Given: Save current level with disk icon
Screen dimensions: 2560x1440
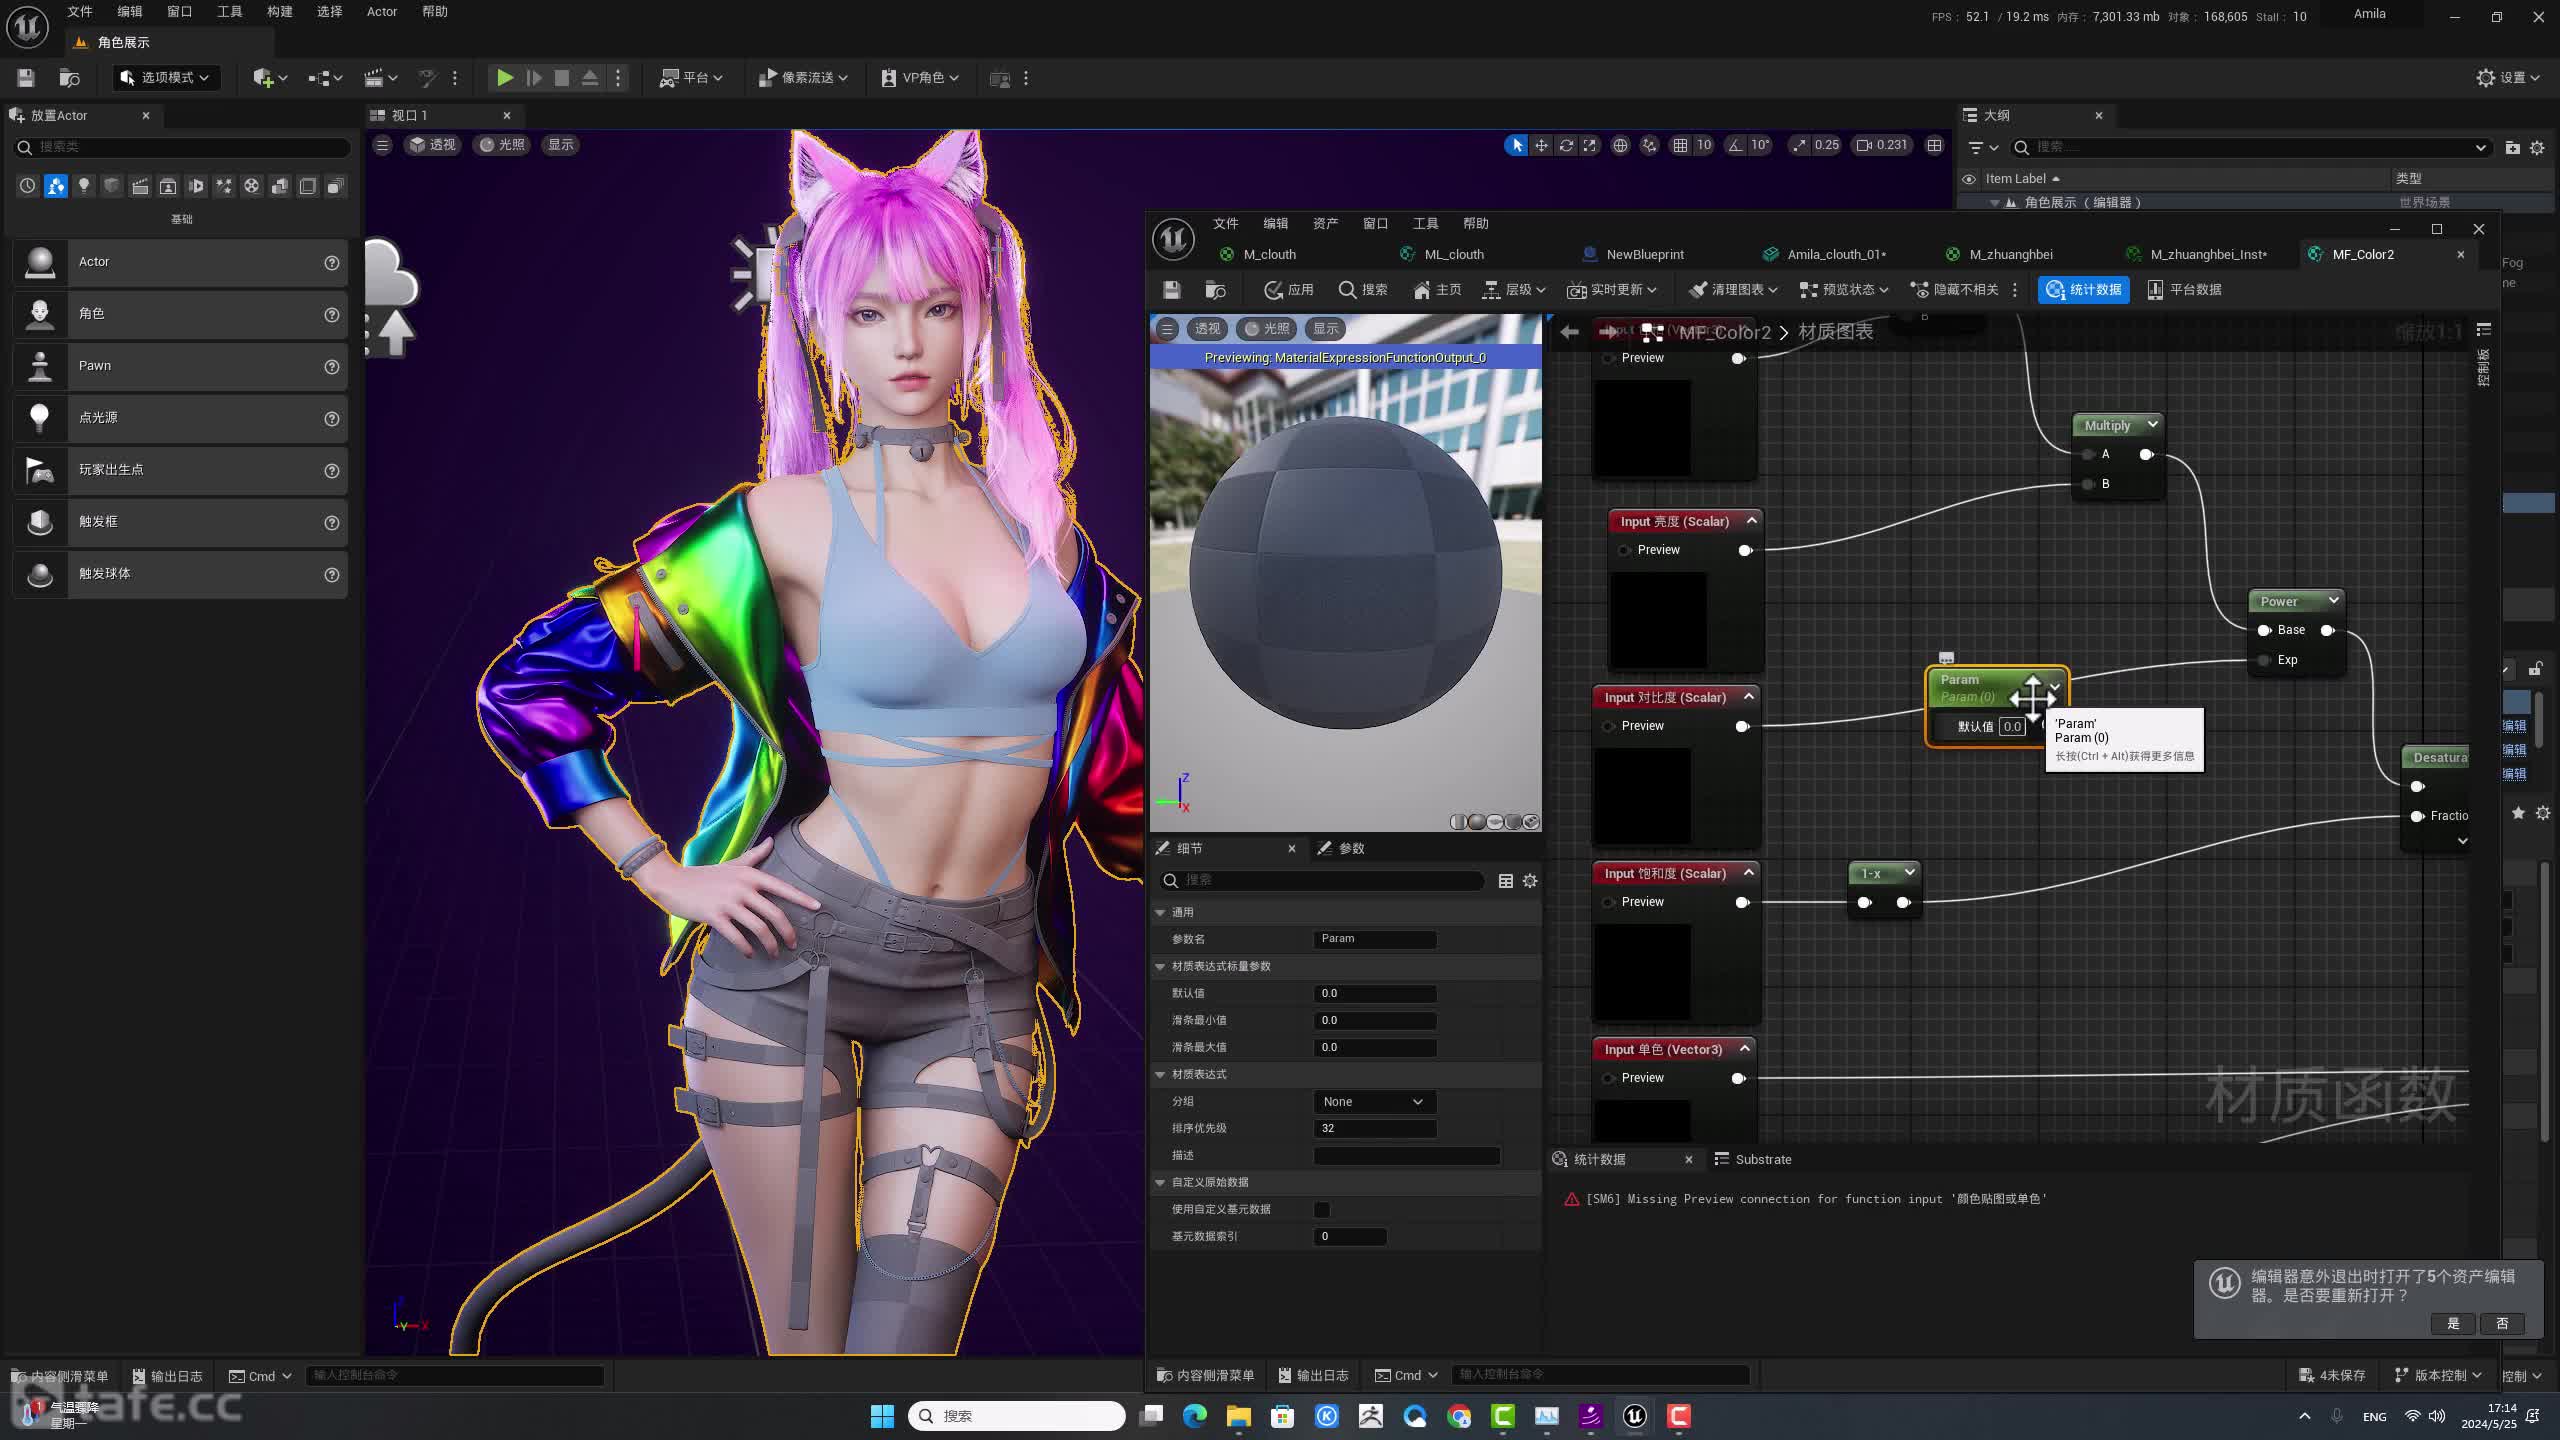Looking at the screenshot, I should pyautogui.click(x=26, y=78).
